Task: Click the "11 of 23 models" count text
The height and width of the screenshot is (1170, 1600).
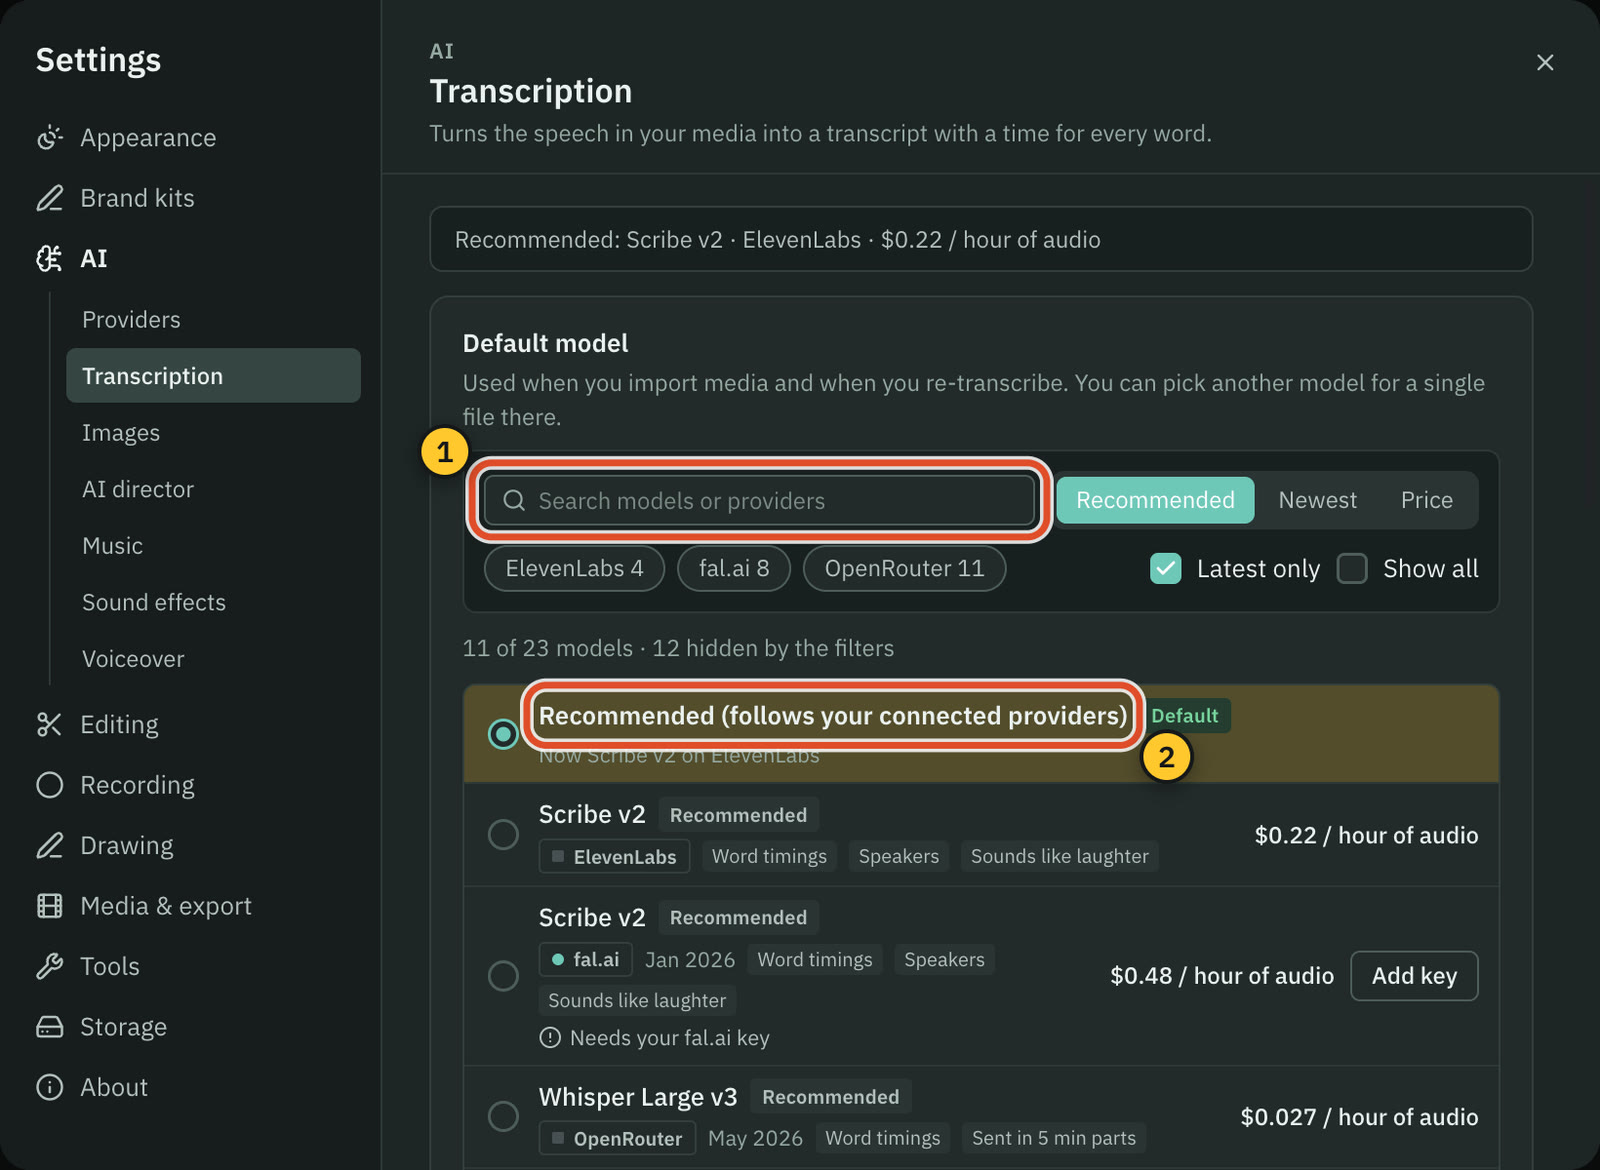Action: click(548, 648)
